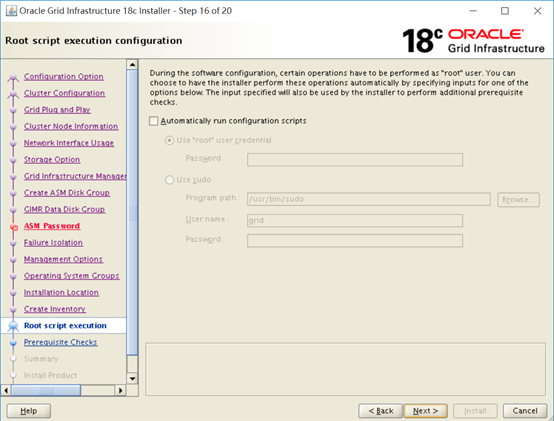Screen dimensions: 554x421
Task: Open the Grid Infrastructure Management step
Action: click(75, 176)
